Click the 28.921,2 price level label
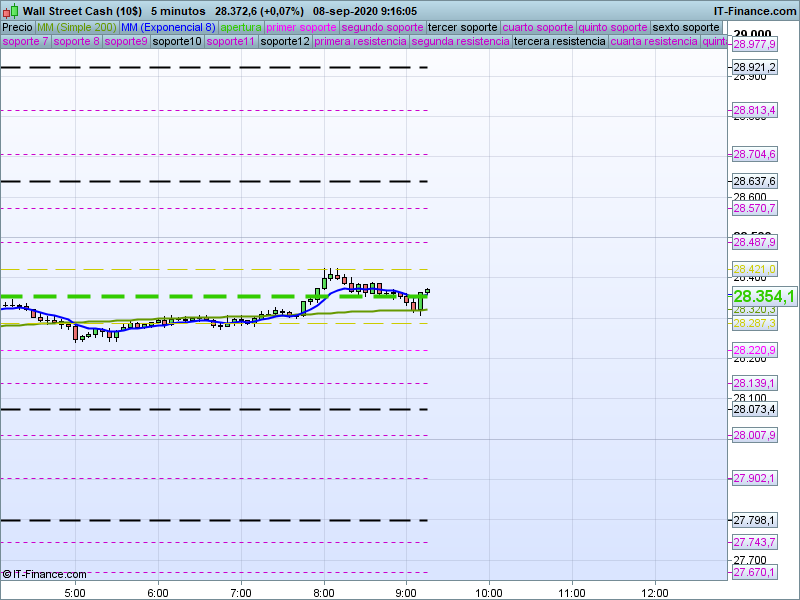Screen dimensions: 800x600 tap(755, 68)
